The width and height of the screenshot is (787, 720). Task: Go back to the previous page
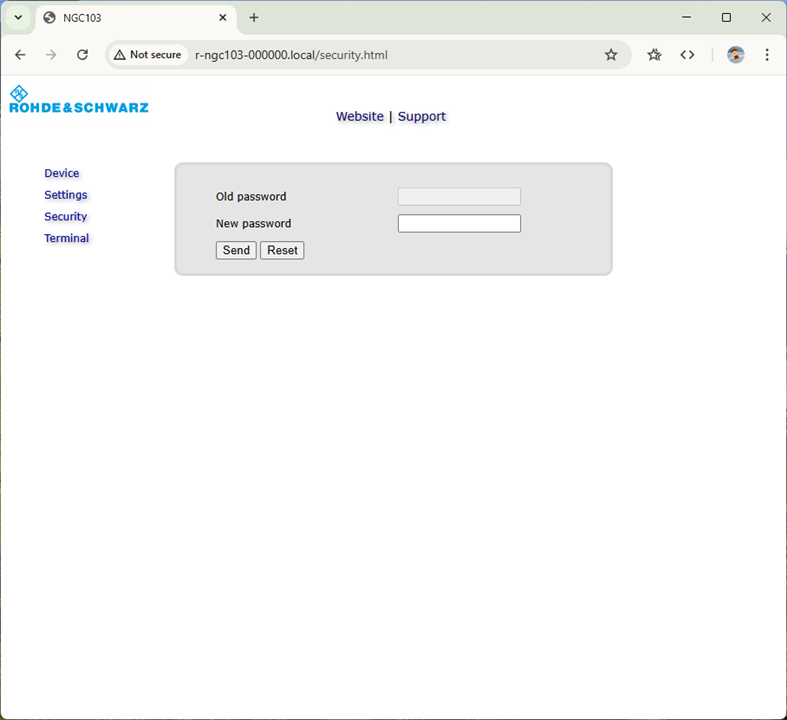[20, 55]
